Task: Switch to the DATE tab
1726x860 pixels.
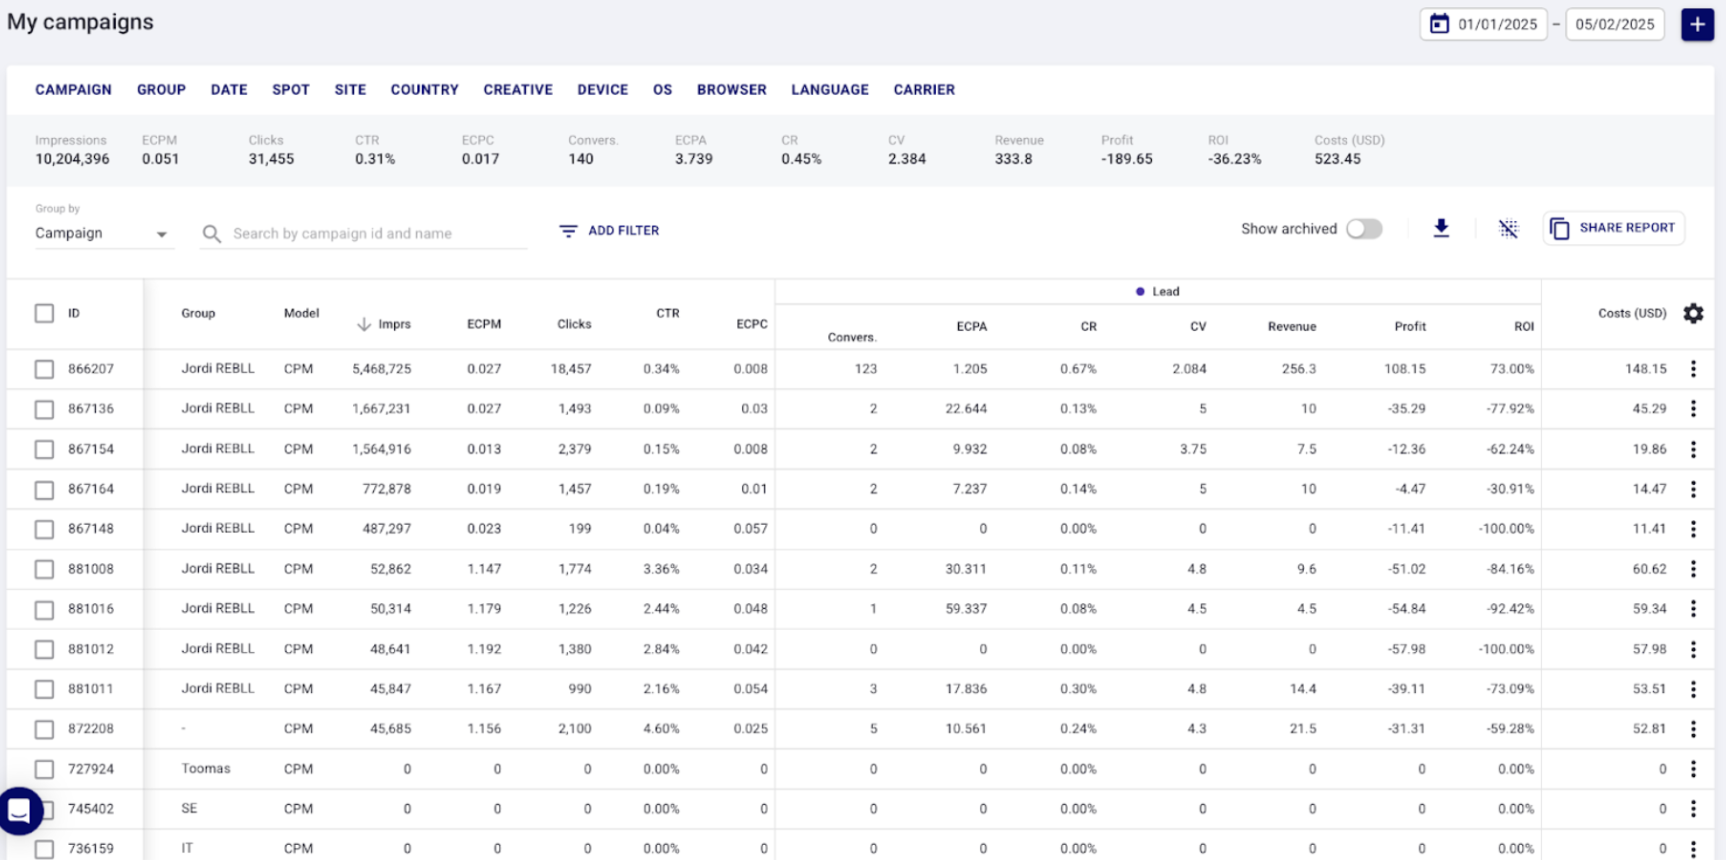Action: (x=229, y=89)
